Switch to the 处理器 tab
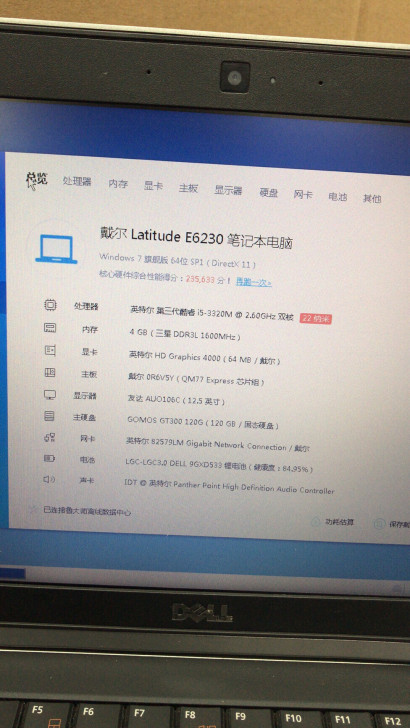Viewport: 410px width, 728px height. [x=77, y=182]
